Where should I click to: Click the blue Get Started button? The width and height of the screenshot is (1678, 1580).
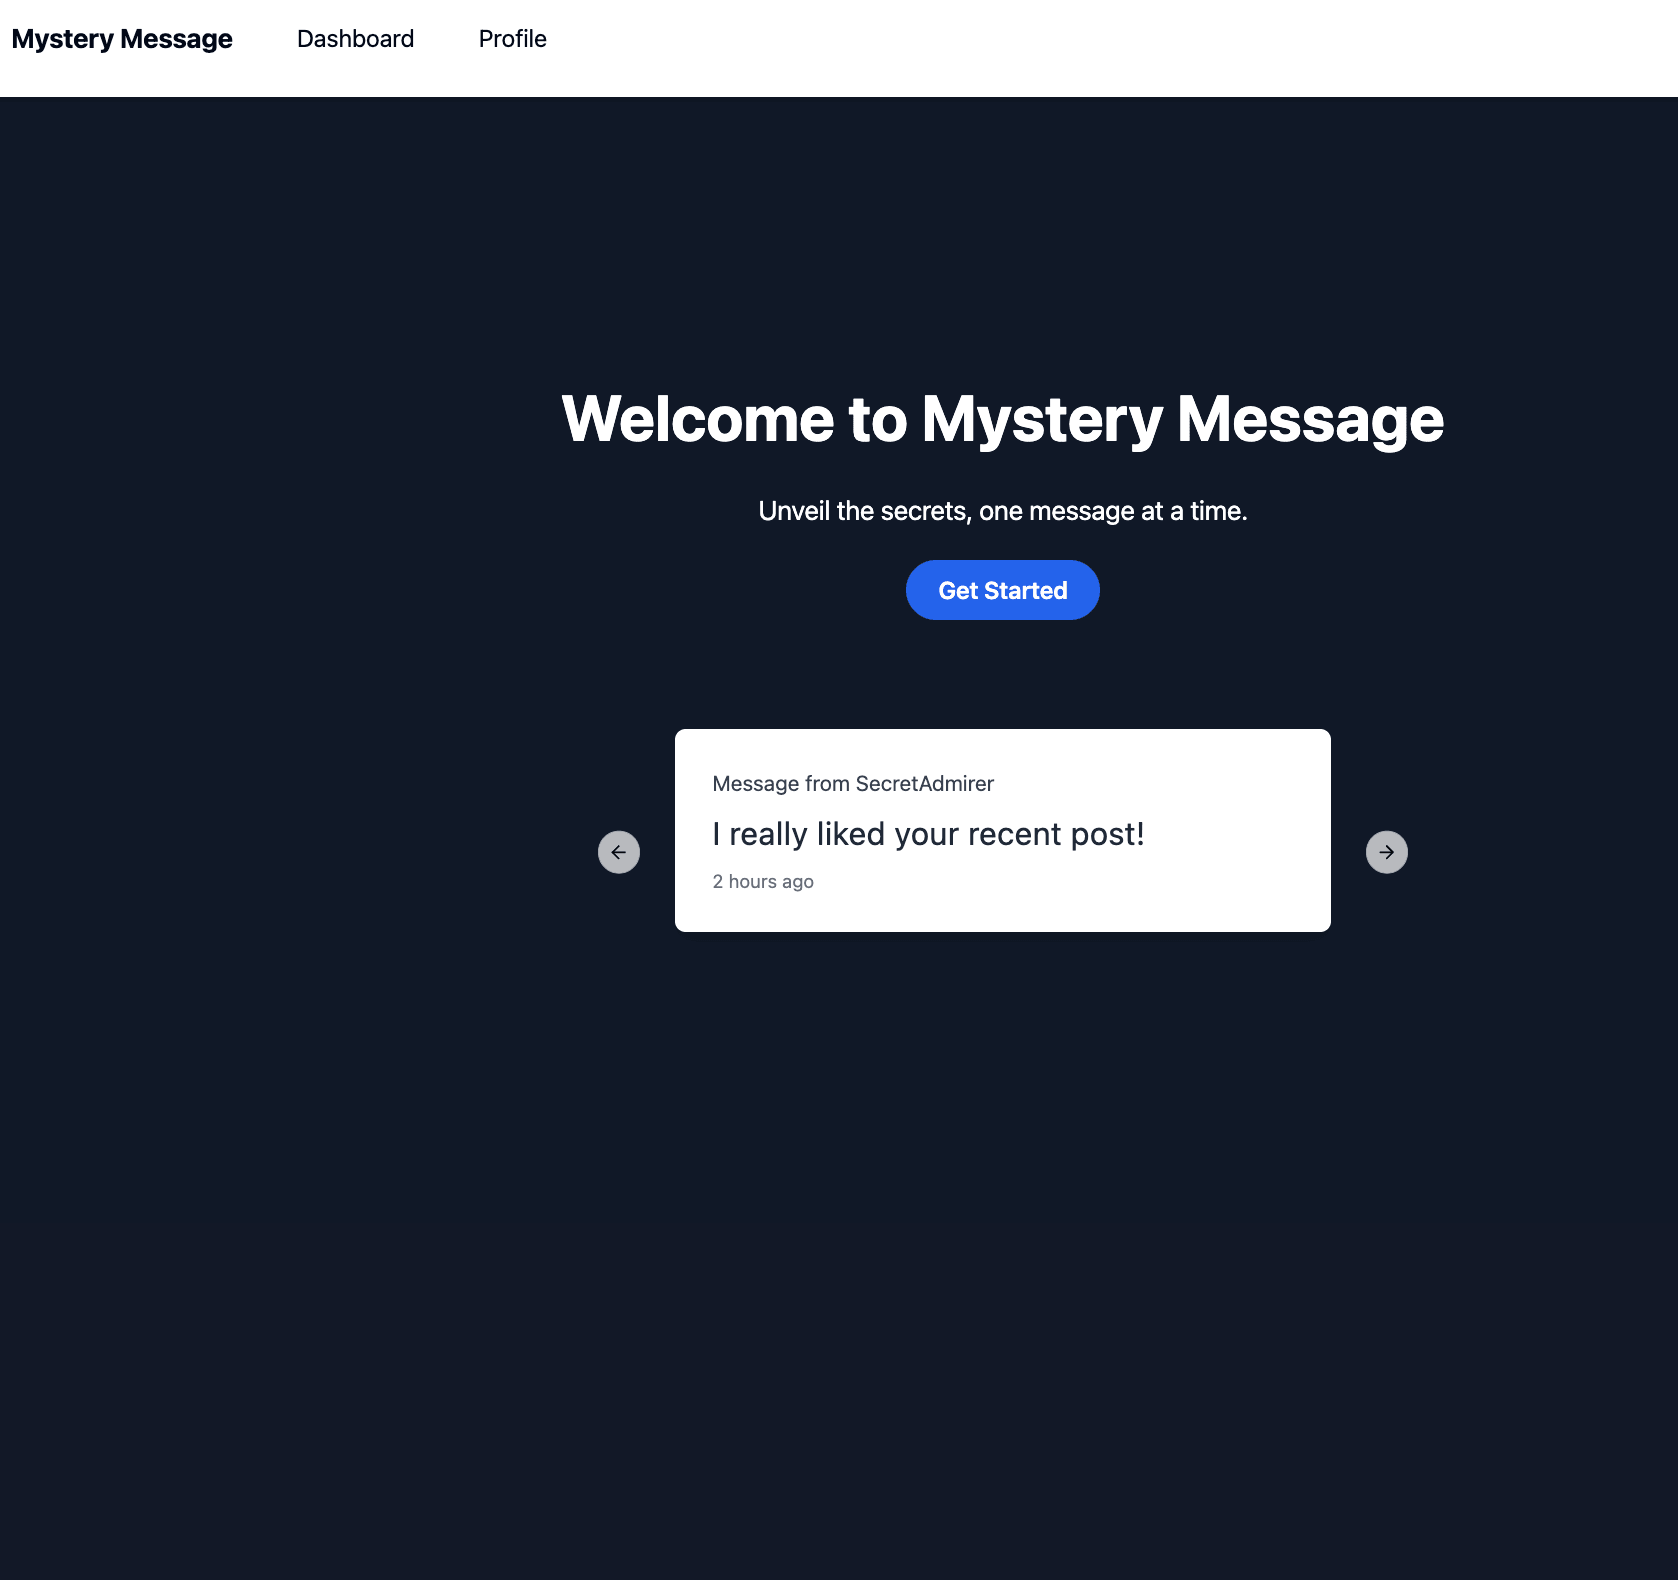click(1002, 590)
